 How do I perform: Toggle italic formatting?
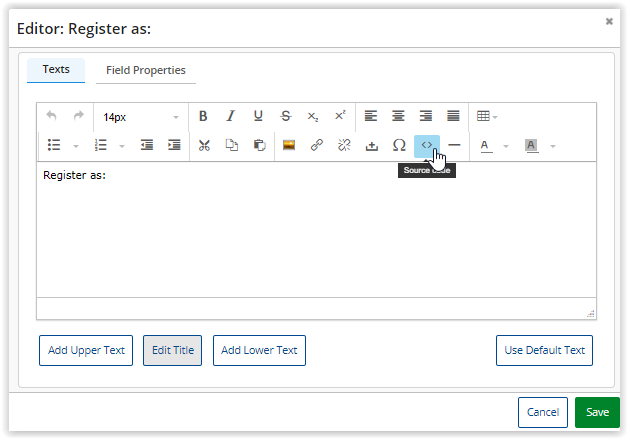230,116
